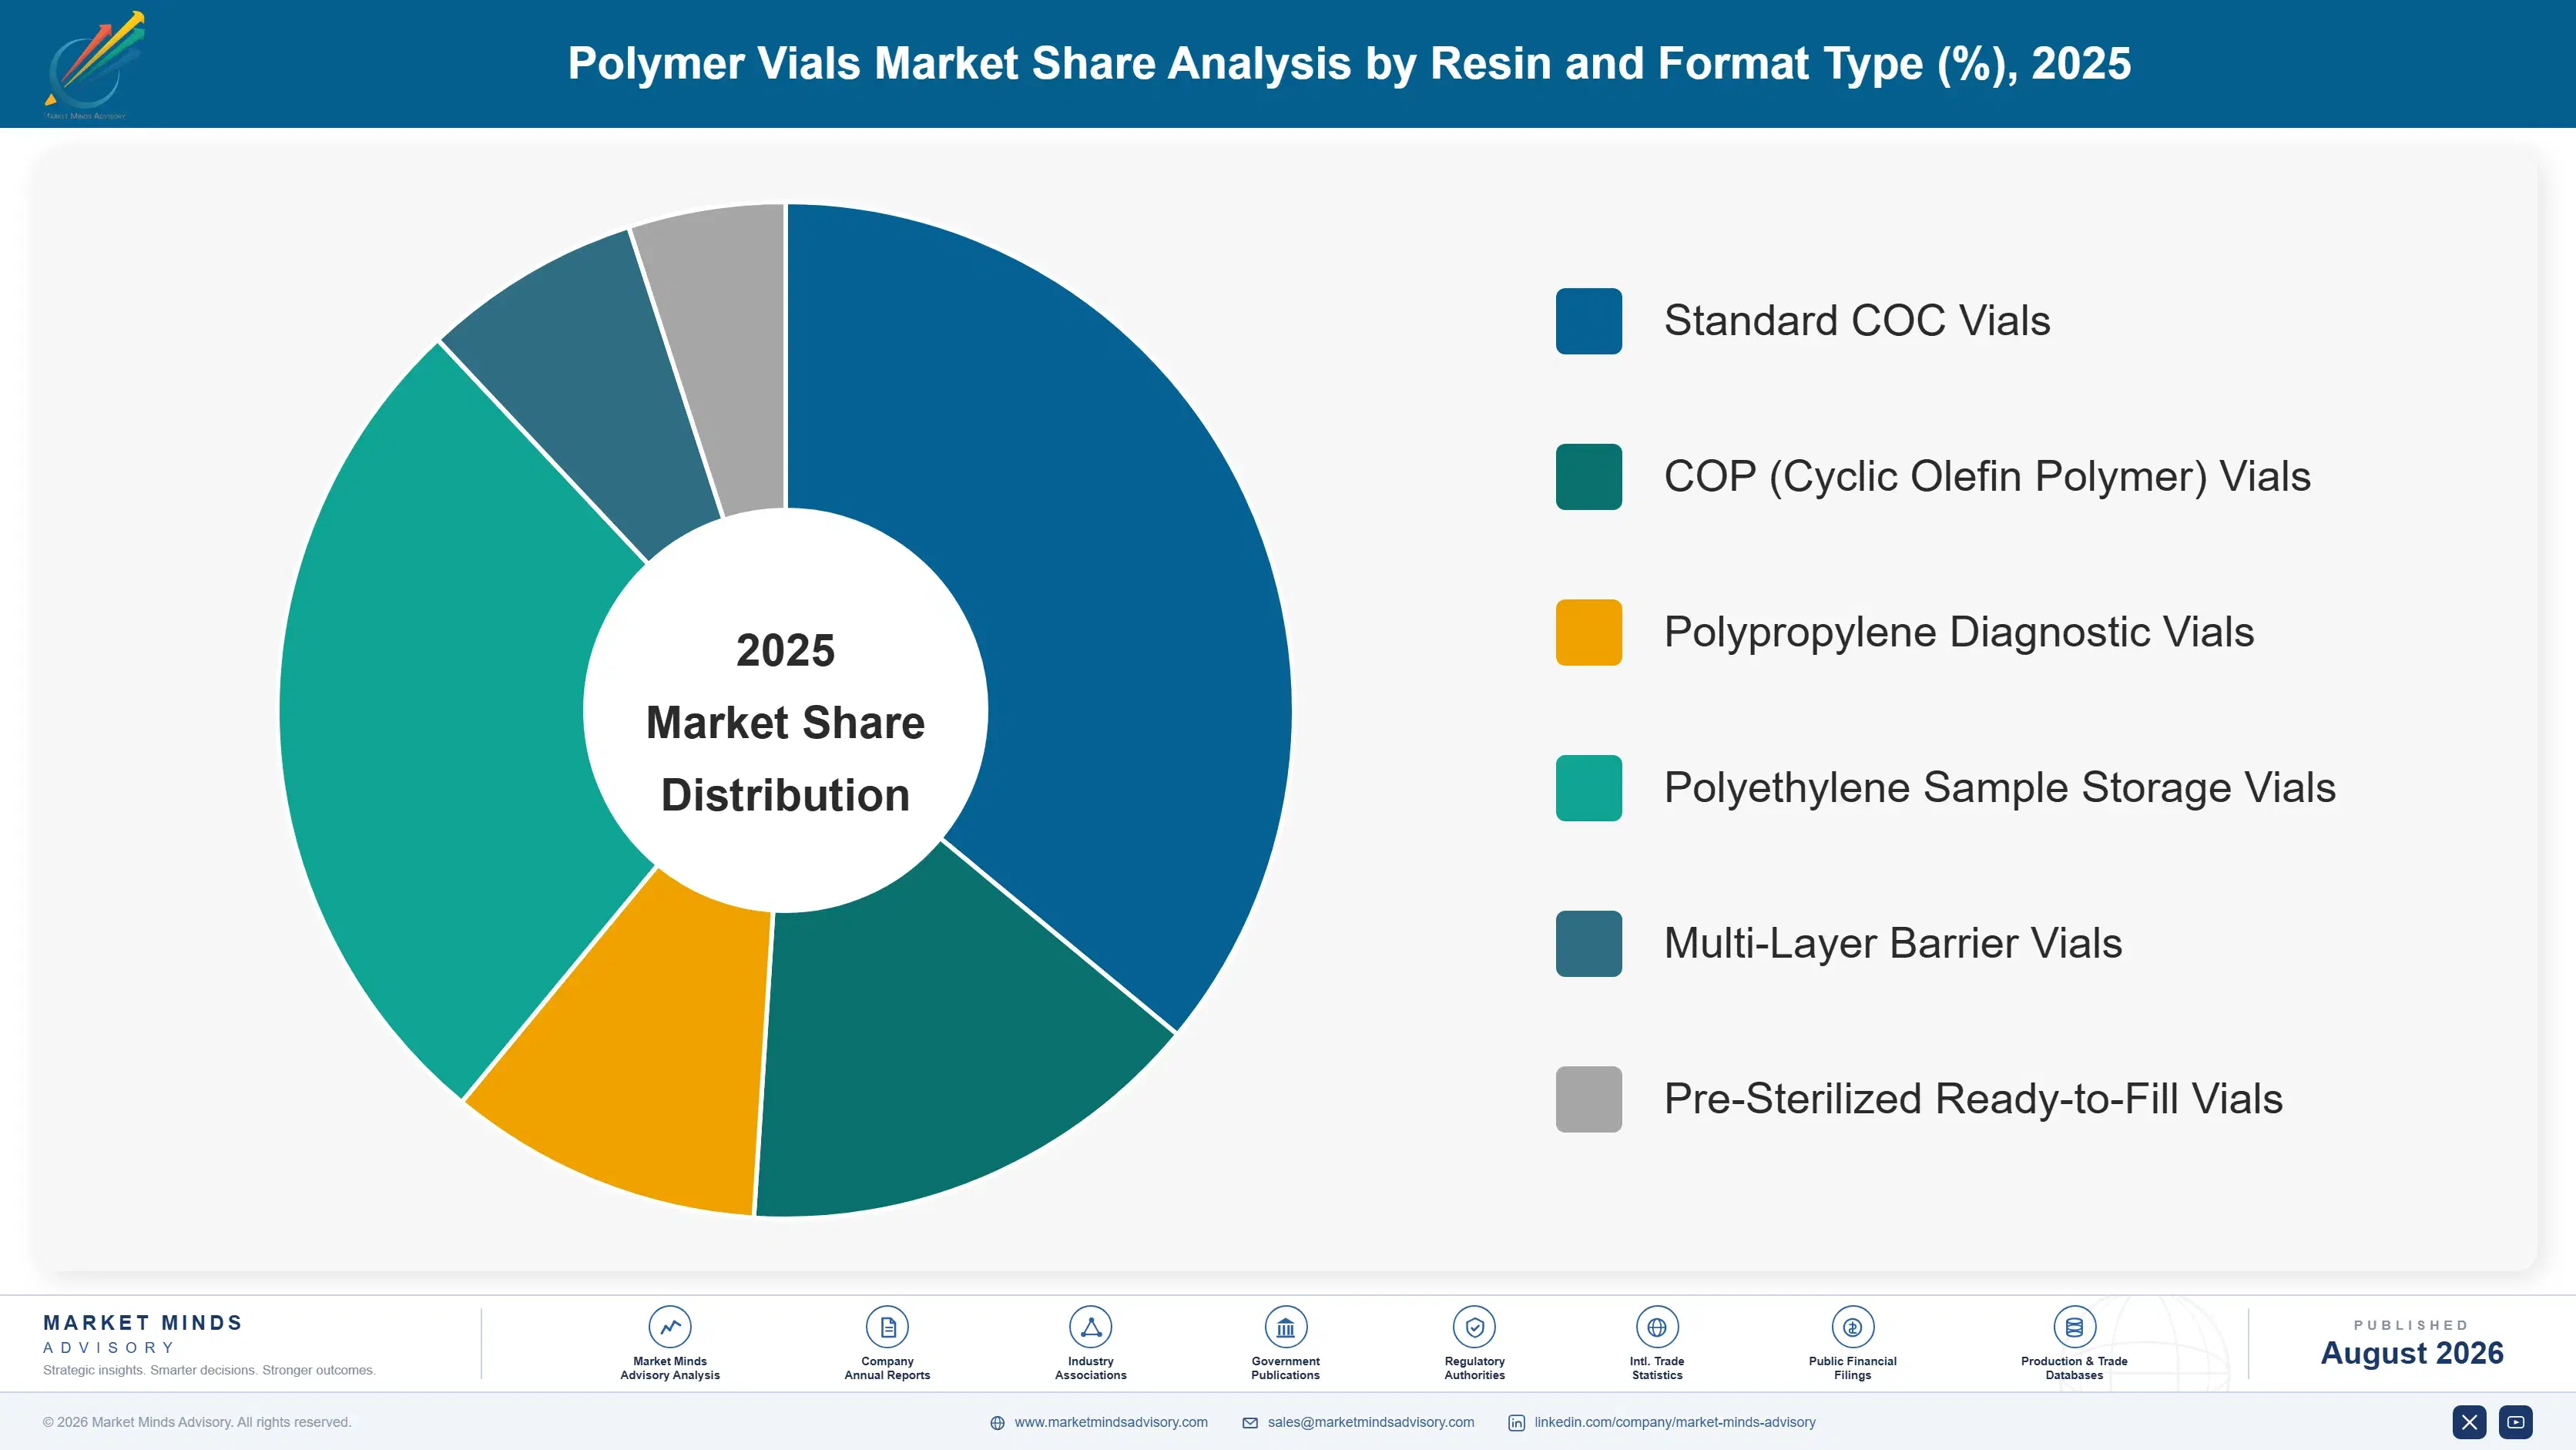The width and height of the screenshot is (2576, 1450).
Task: Open the X social media icon
Action: click(x=2469, y=1422)
